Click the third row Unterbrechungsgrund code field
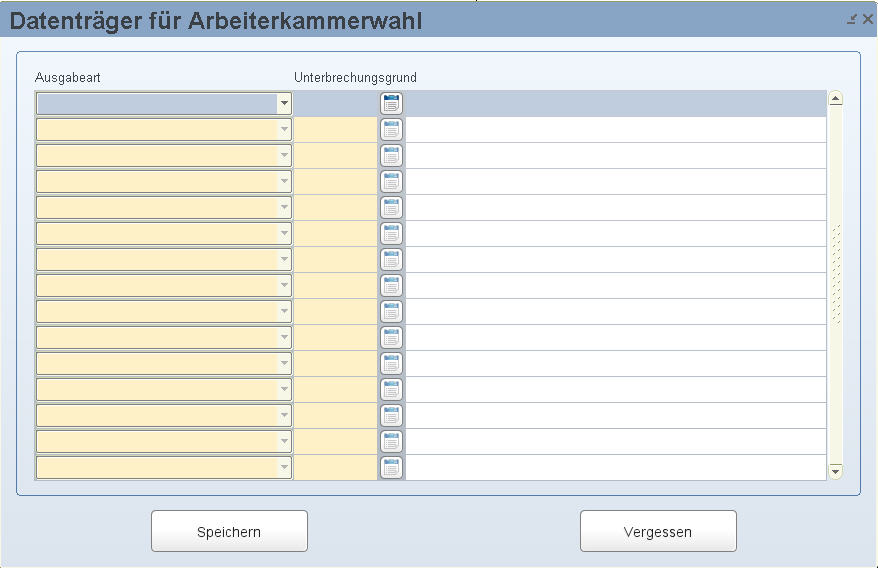This screenshot has width=878, height=568. click(x=335, y=155)
